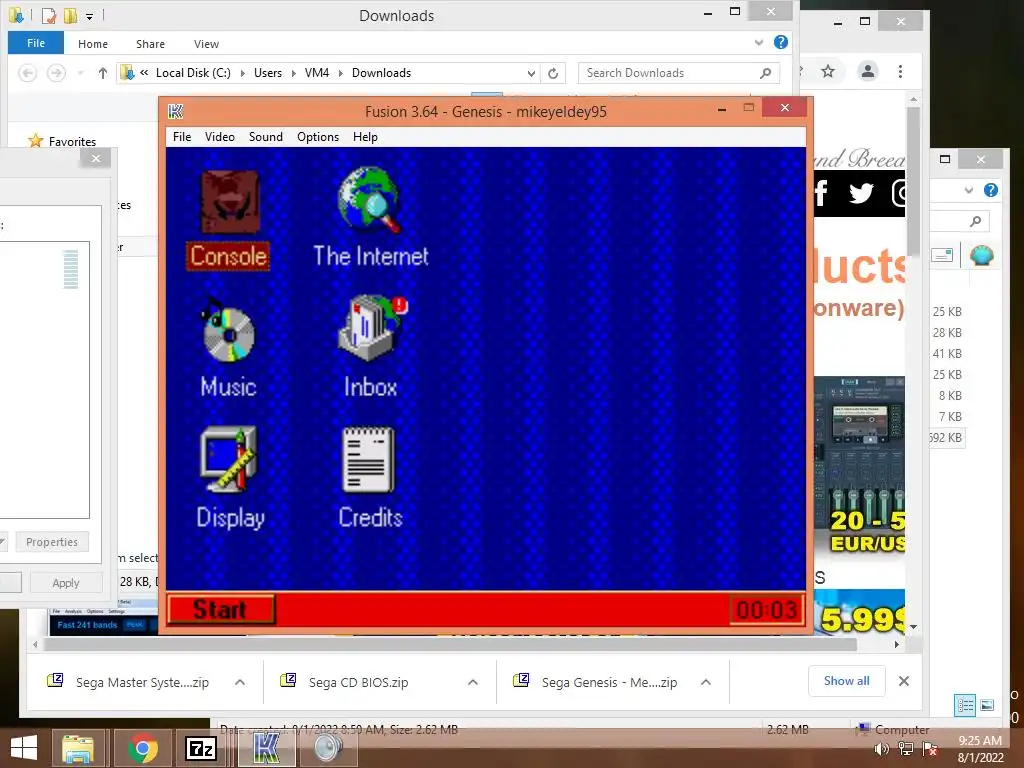The height and width of the screenshot is (768, 1024).
Task: Click Properties button in left dialog
Action: 52,542
